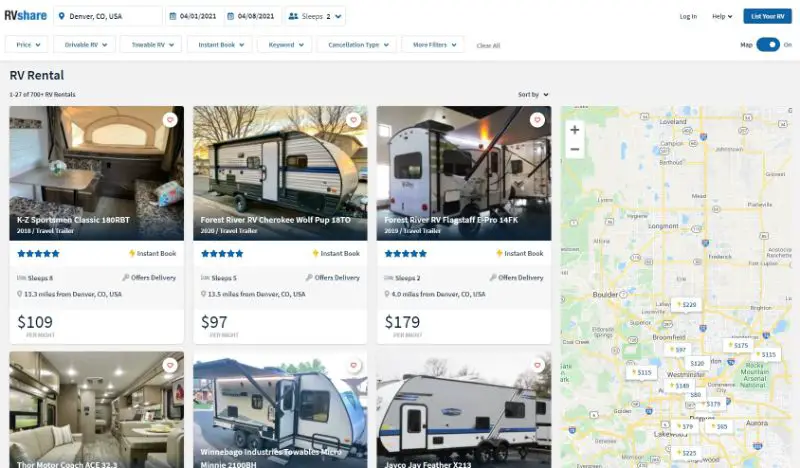
Task: Click the $97 per night price on the Wolf Pup card
Action: point(214,322)
